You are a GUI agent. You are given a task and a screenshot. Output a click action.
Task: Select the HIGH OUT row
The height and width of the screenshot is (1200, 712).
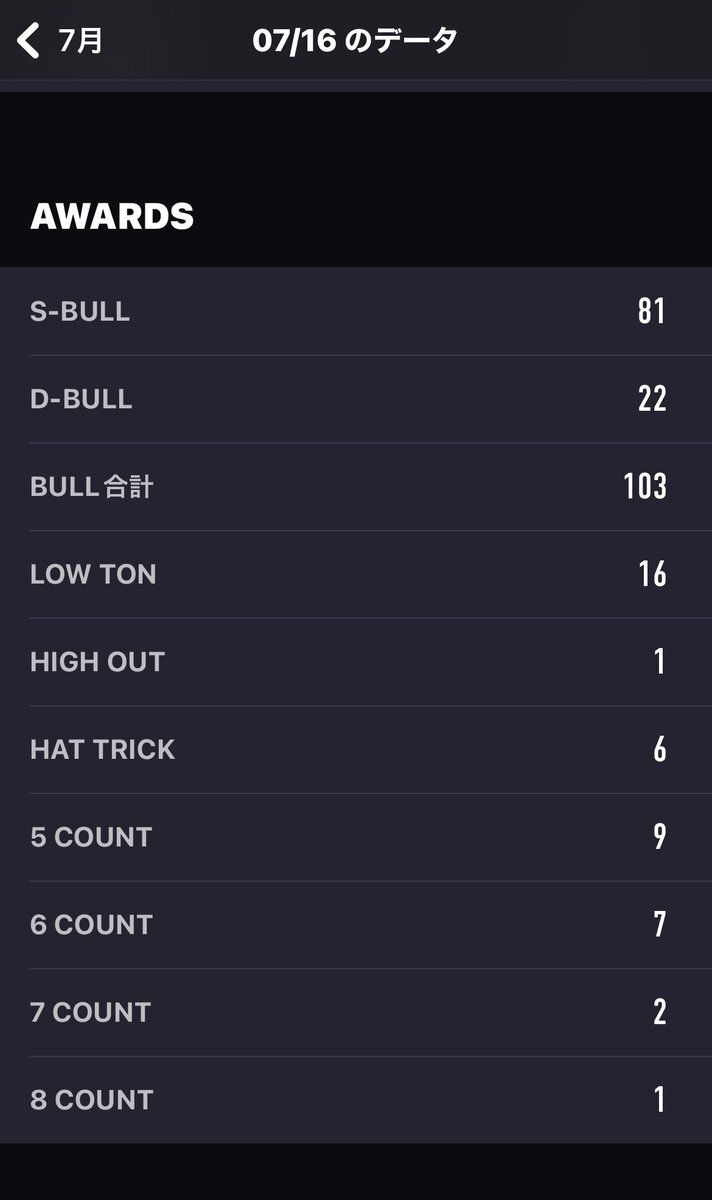click(x=356, y=662)
